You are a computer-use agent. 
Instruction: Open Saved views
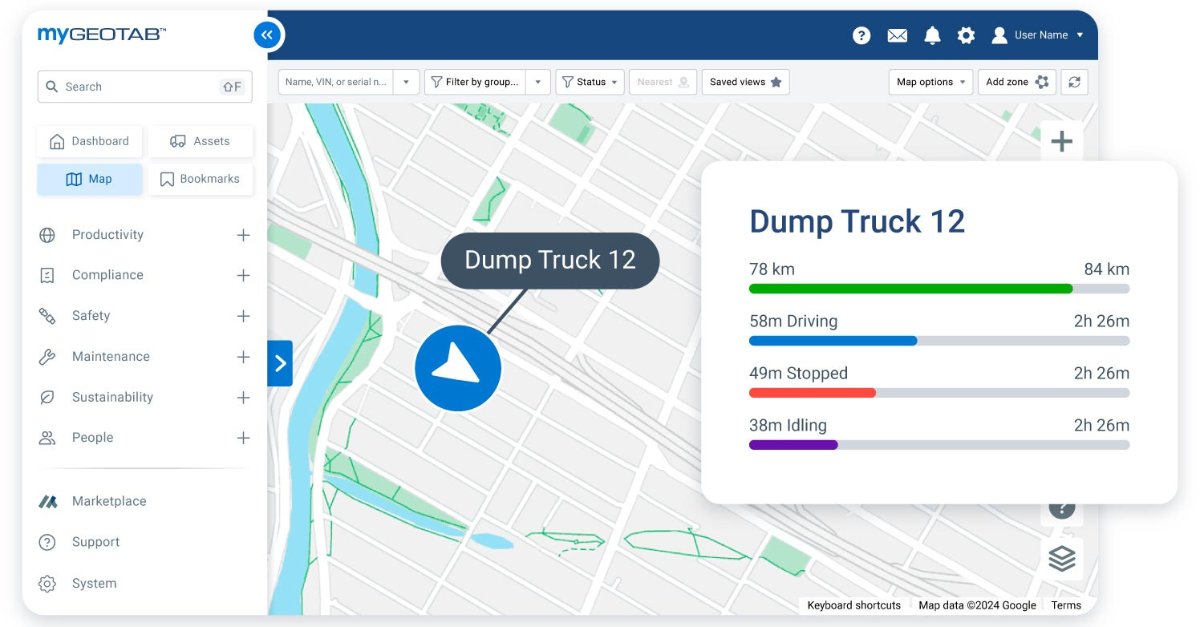(746, 82)
